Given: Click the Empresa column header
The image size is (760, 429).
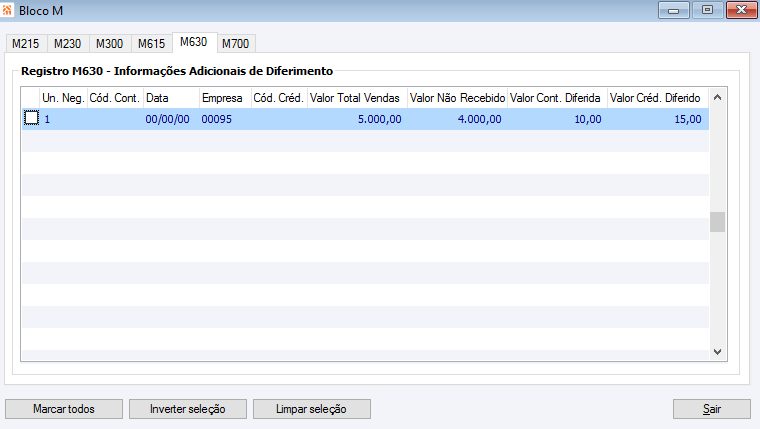Looking at the screenshot, I should click(225, 98).
